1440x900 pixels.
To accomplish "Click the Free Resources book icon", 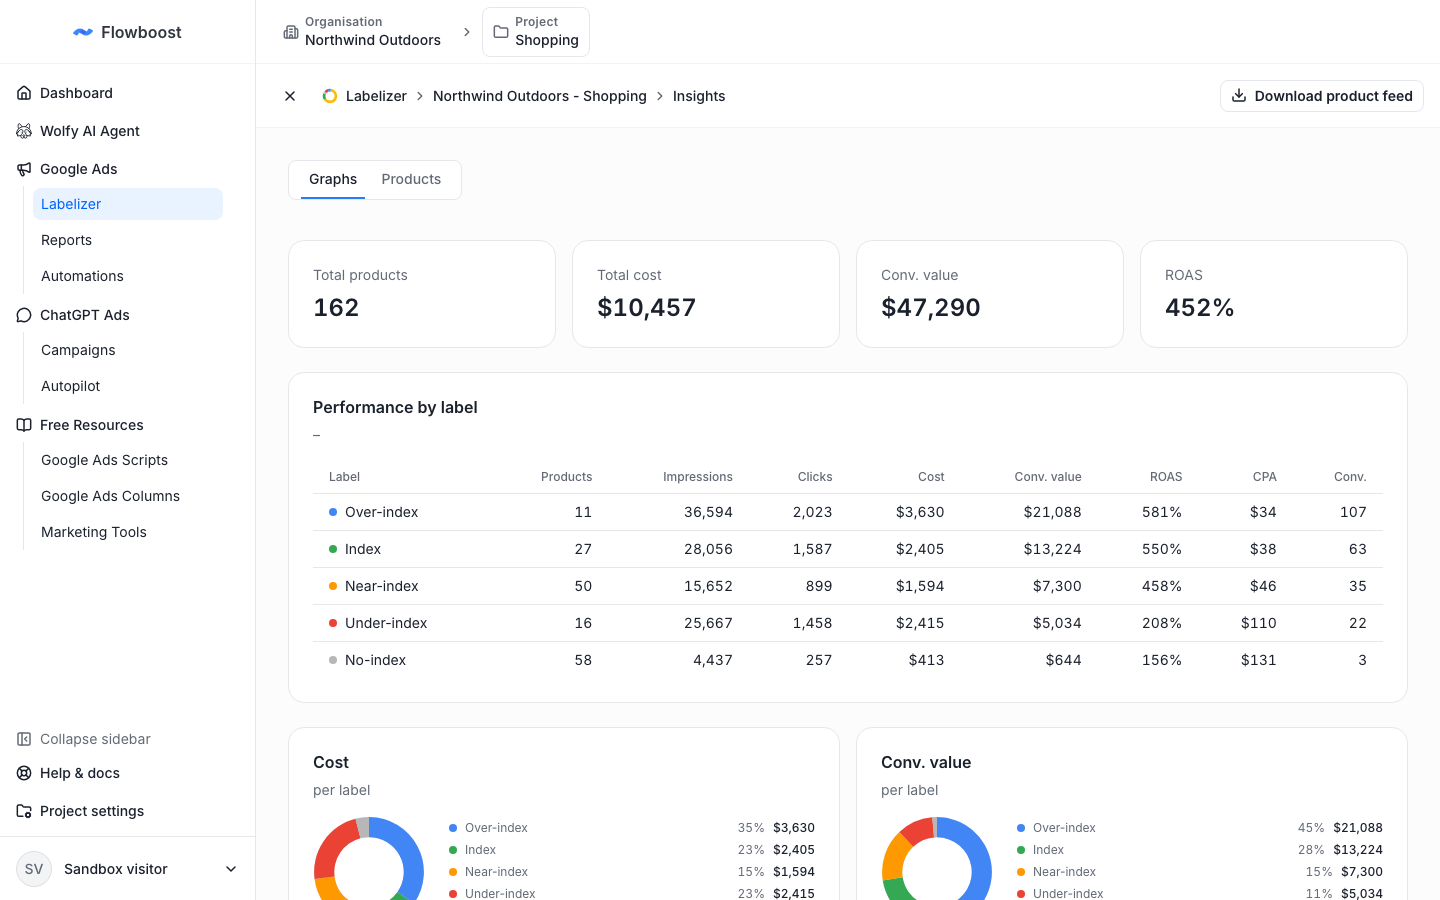I will (24, 425).
